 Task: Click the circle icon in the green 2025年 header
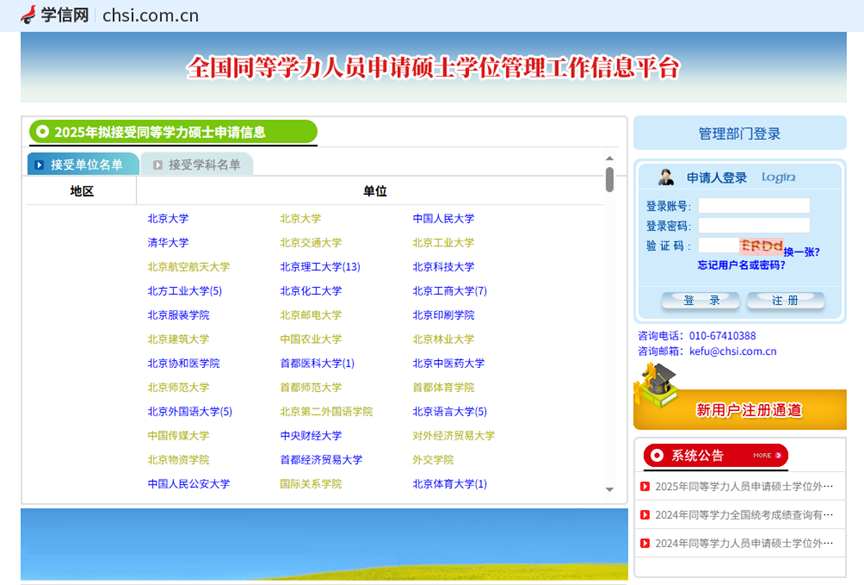[x=42, y=132]
